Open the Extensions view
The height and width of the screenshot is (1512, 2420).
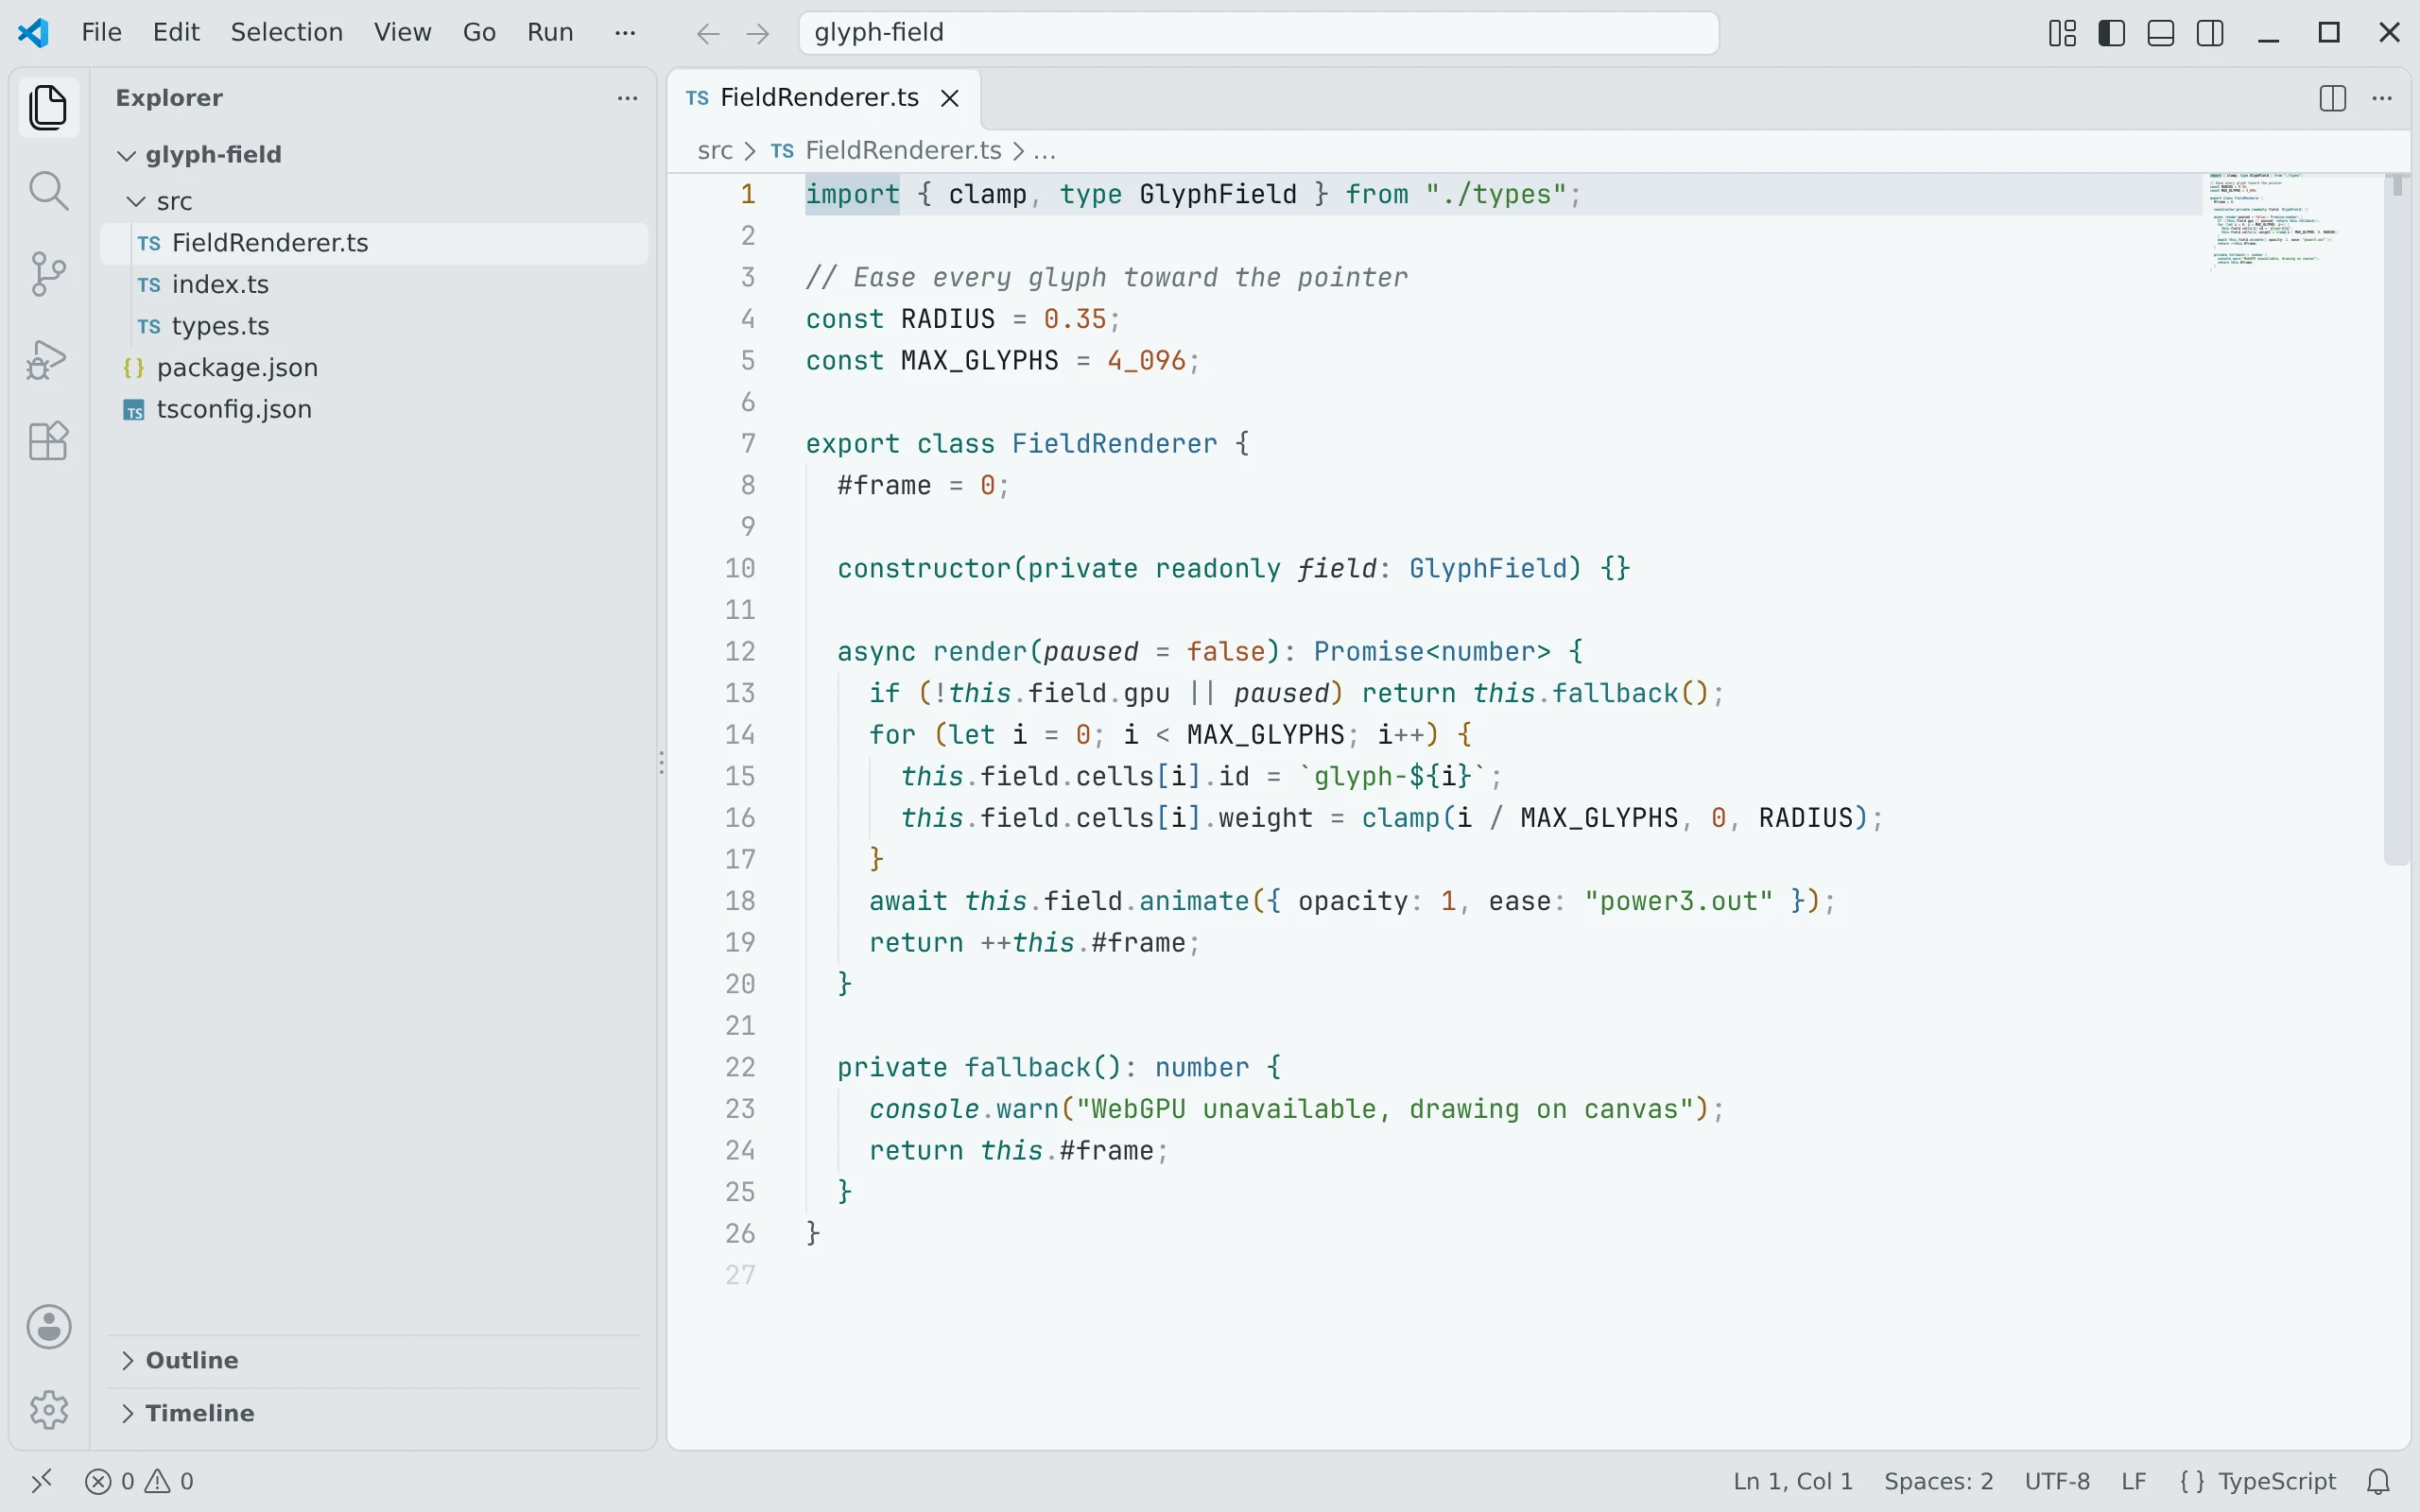tap(48, 441)
